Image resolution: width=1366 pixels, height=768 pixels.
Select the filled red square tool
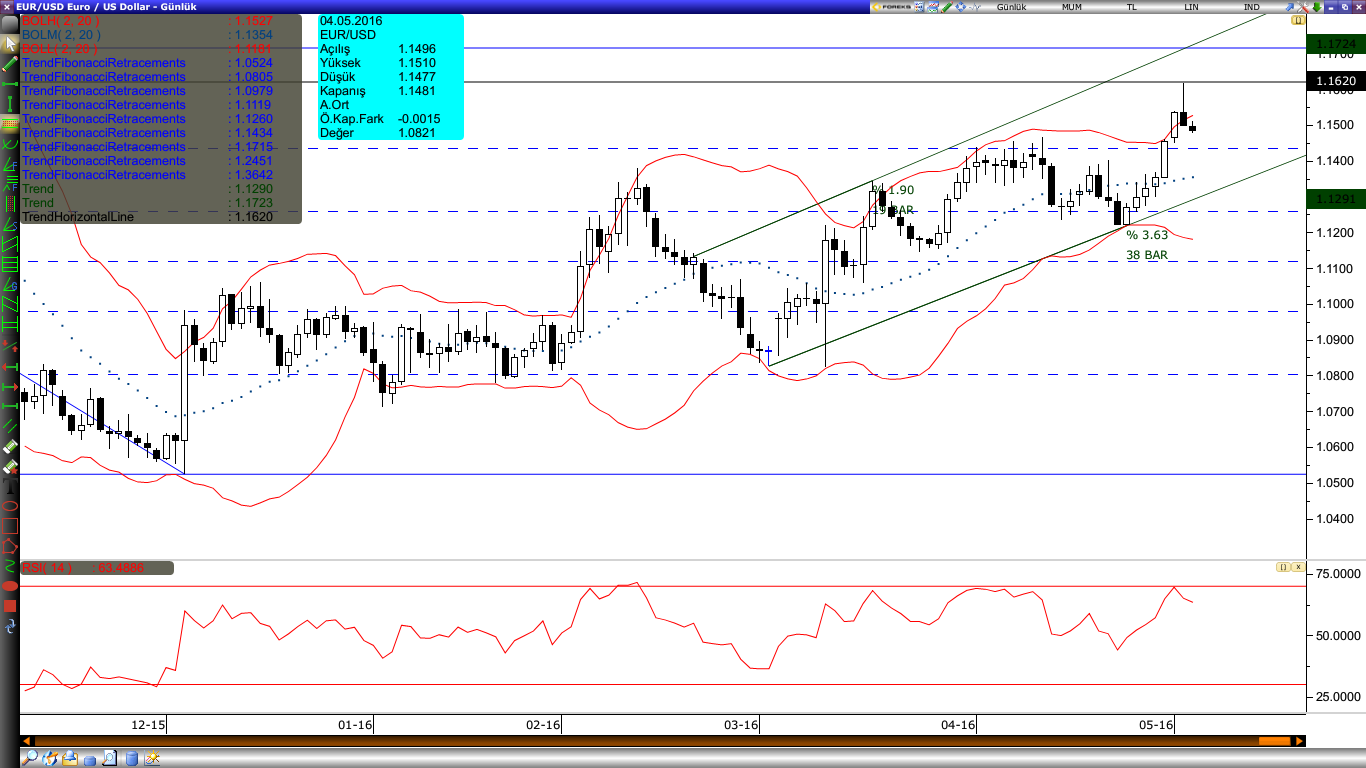tap(10, 605)
